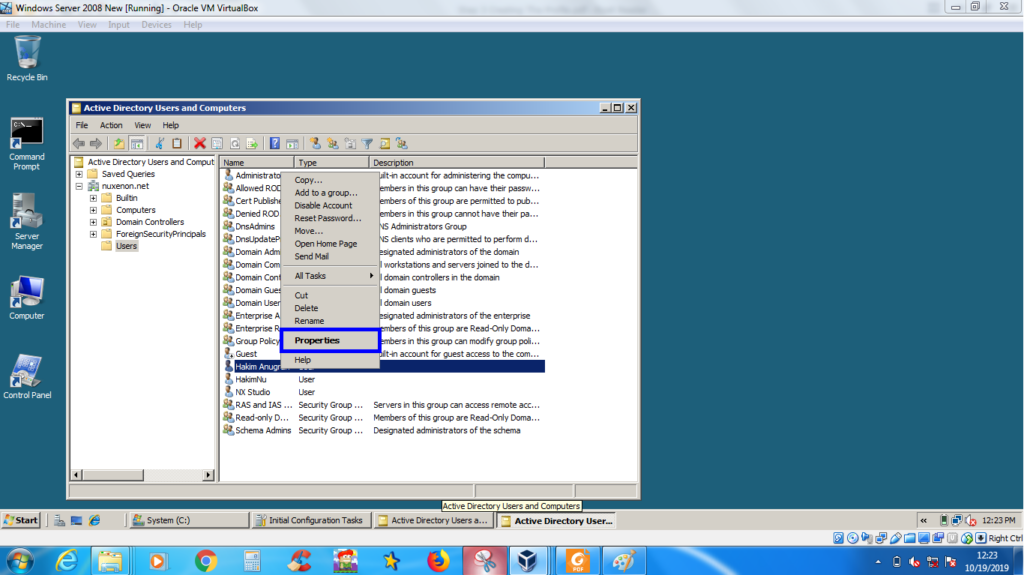Screen dimensions: 1024x575
Task: Choose Rename in the context menu
Action: [330, 321]
